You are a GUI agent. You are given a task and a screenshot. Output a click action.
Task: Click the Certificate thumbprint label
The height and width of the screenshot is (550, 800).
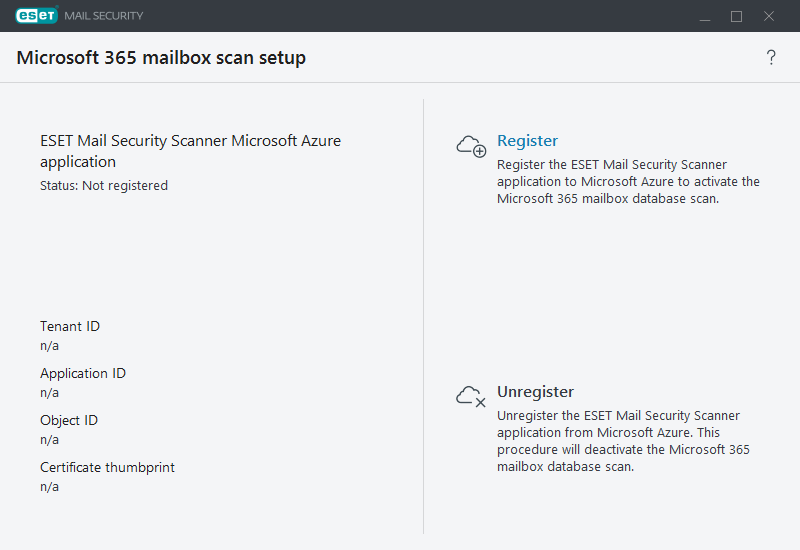coord(107,468)
